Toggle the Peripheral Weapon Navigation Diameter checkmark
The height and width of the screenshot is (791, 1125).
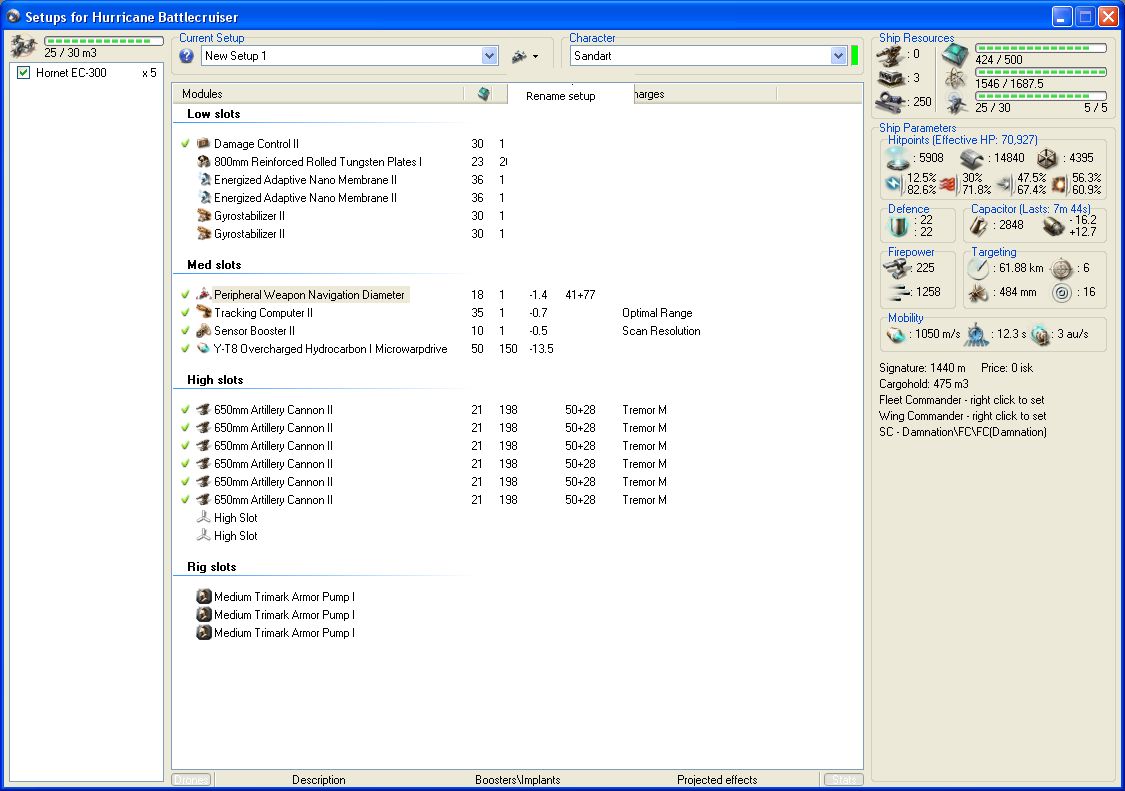point(186,295)
